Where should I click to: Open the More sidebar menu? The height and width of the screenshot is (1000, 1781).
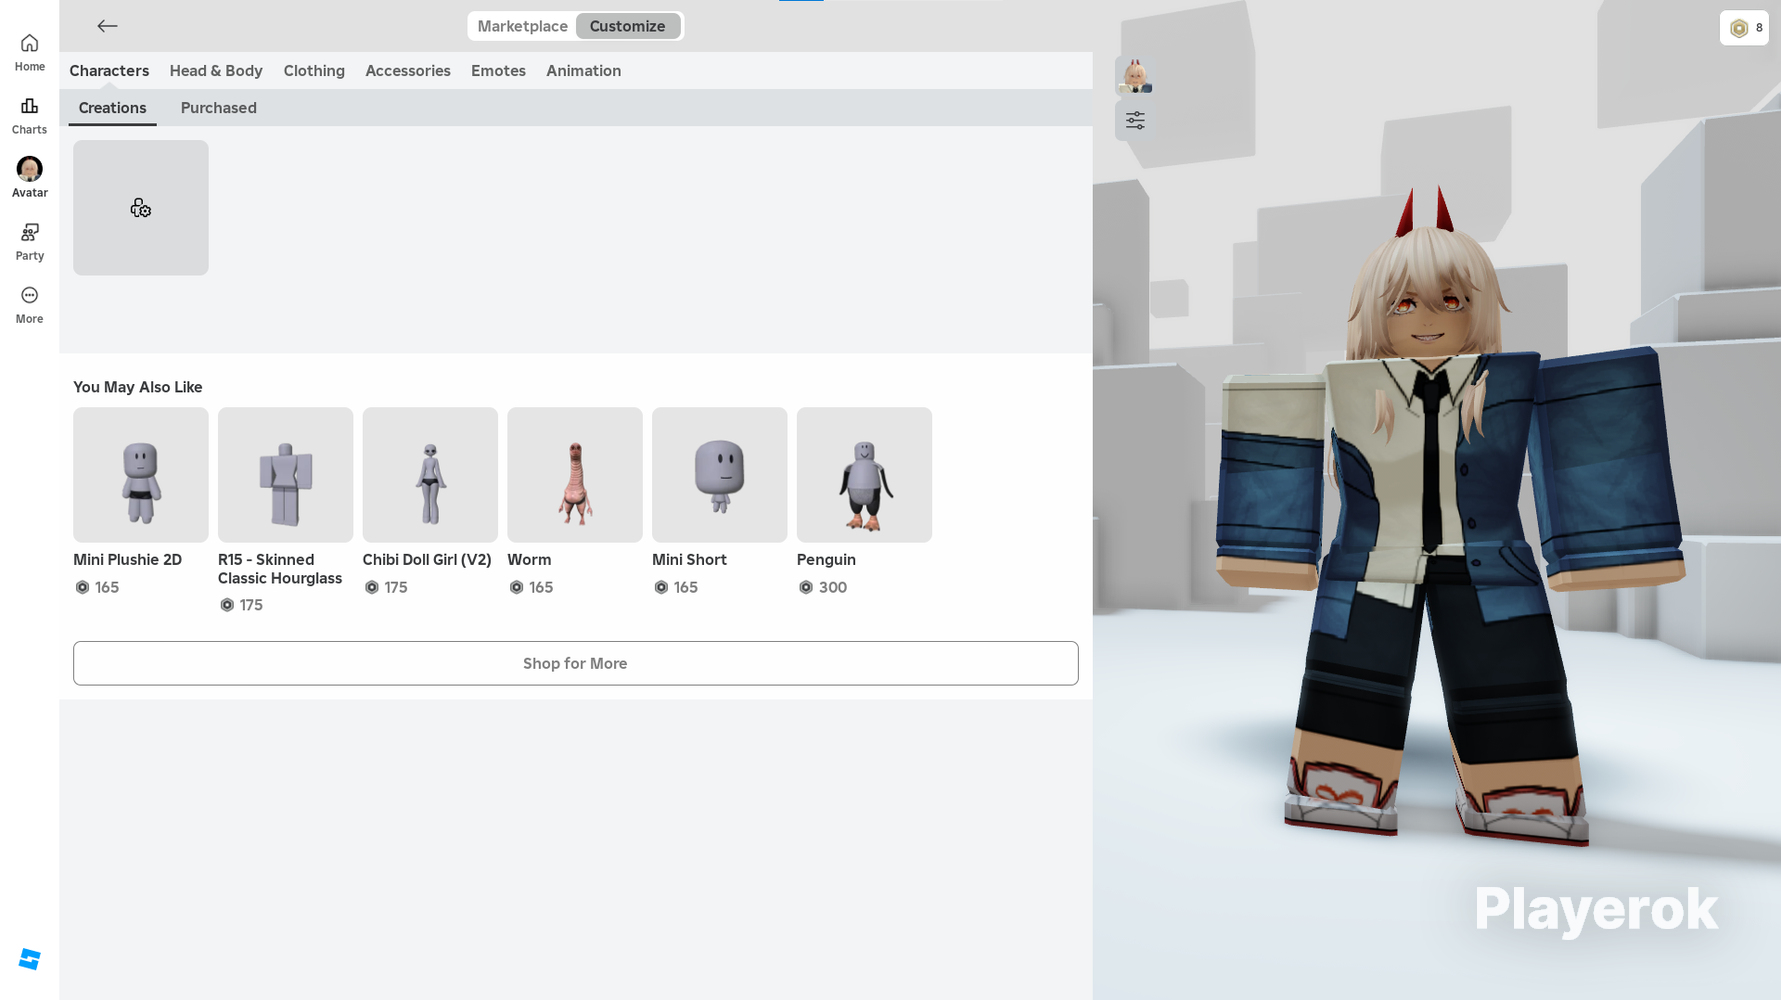coord(29,305)
